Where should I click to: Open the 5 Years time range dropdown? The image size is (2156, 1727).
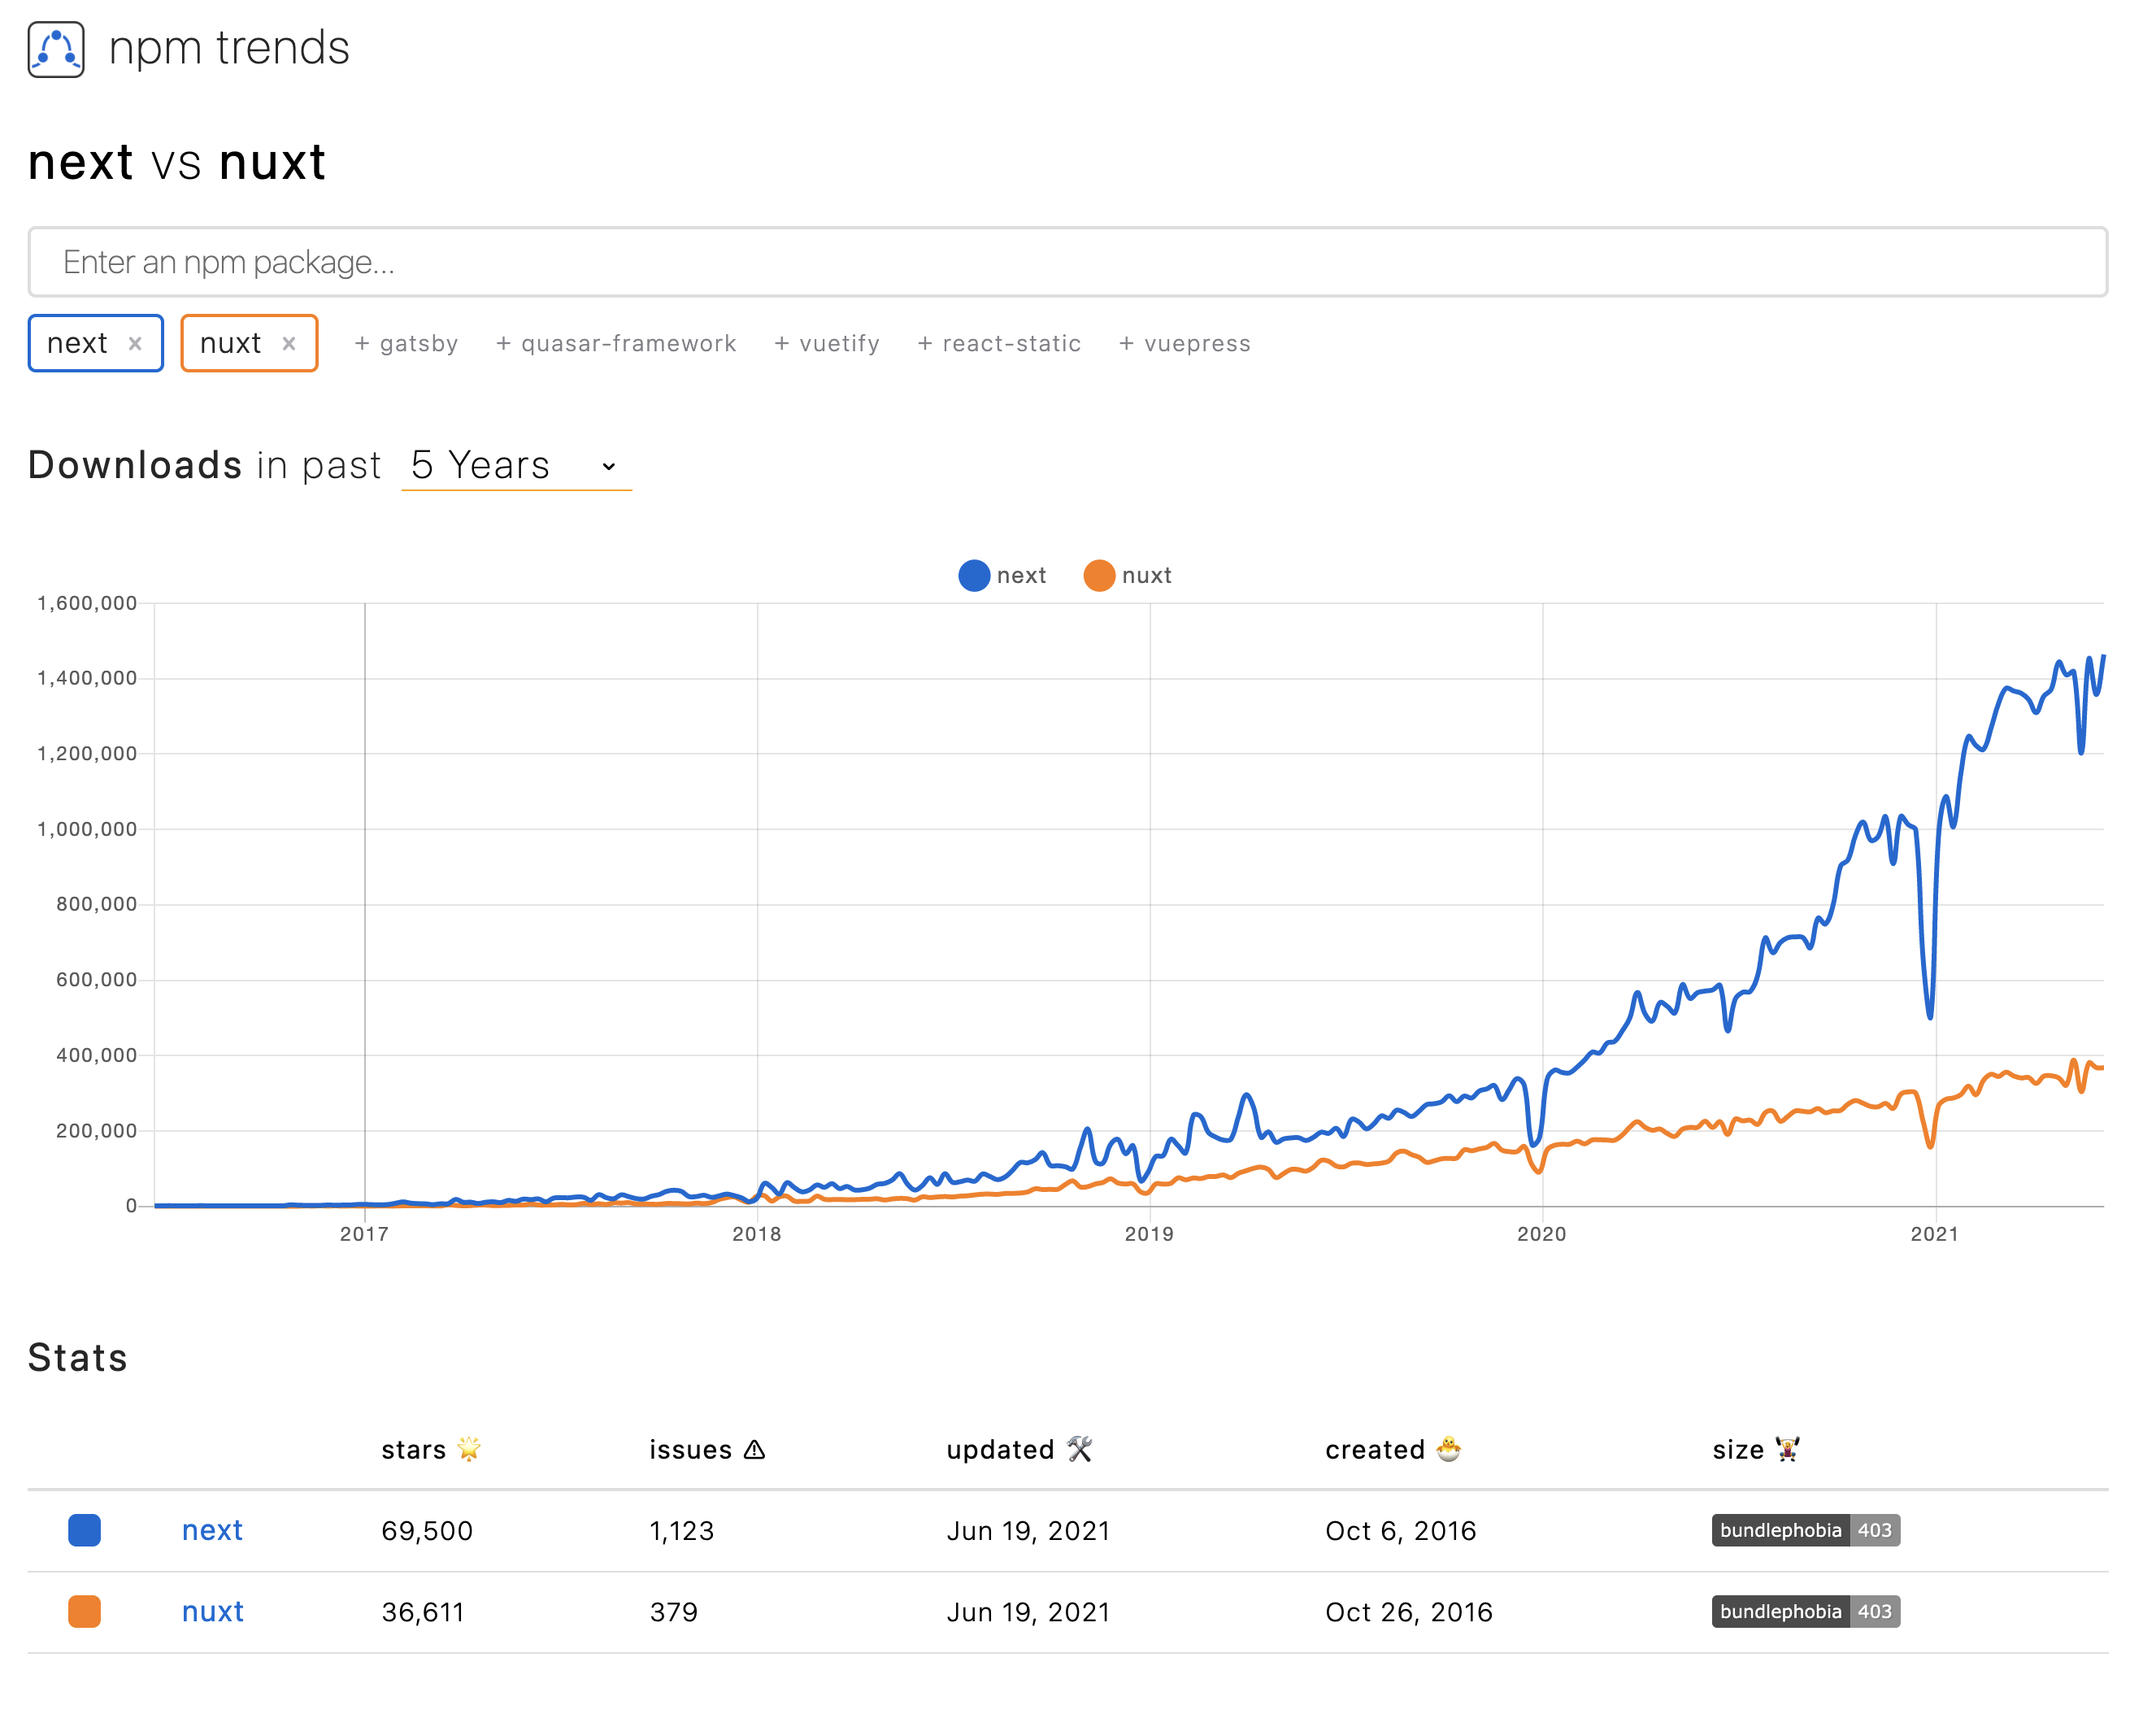[x=516, y=465]
